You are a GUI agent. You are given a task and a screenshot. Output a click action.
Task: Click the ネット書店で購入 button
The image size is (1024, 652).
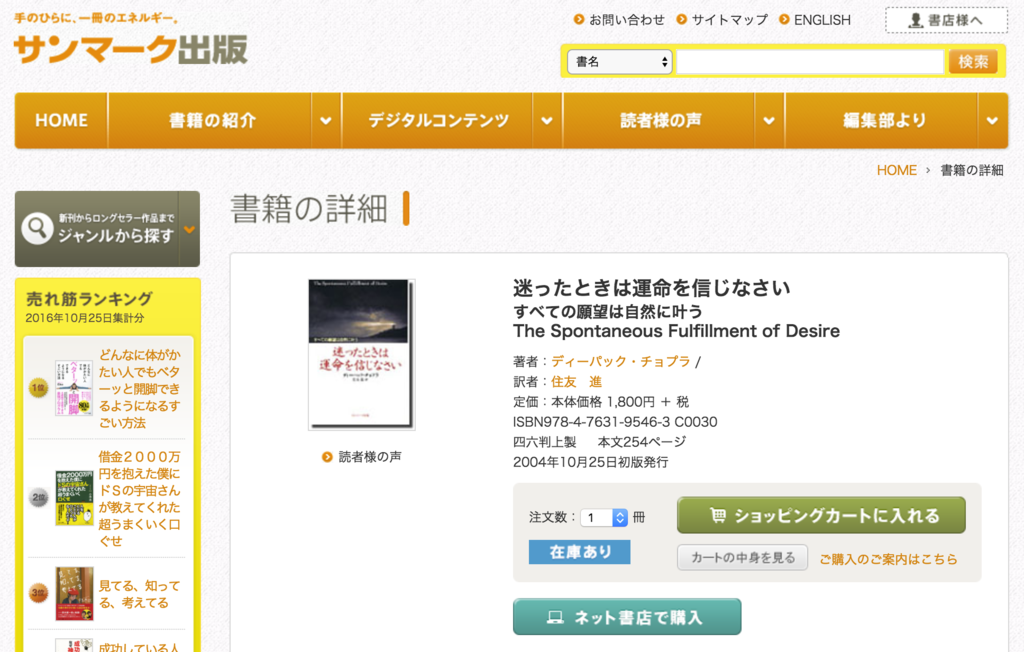[627, 617]
